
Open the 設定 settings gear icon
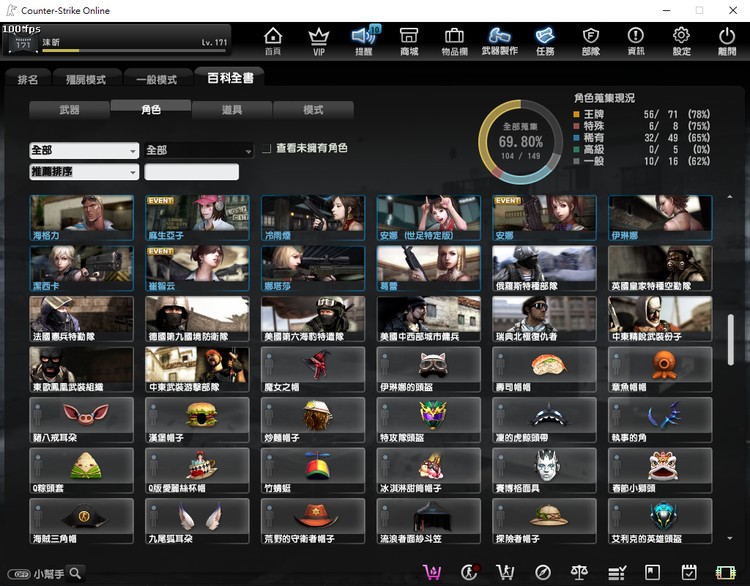(681, 41)
